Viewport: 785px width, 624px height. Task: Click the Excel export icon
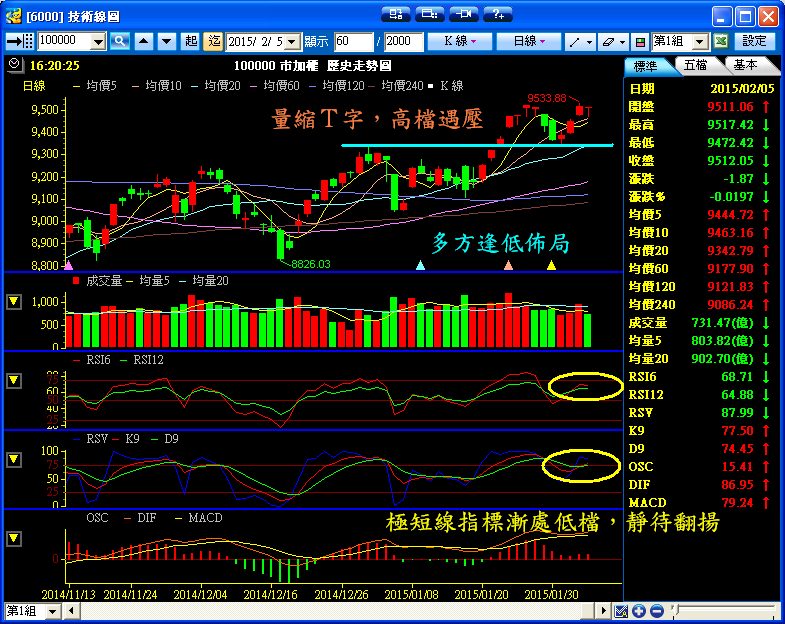[721, 41]
